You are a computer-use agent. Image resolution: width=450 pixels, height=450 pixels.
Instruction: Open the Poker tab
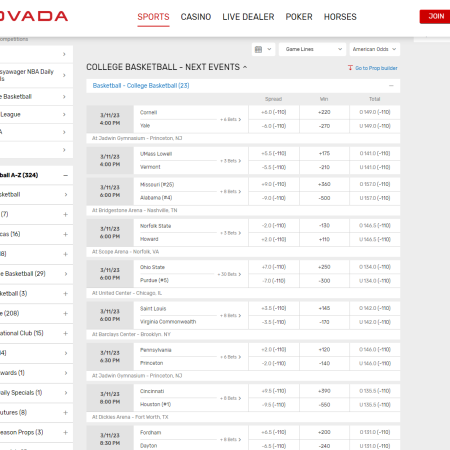(x=299, y=17)
